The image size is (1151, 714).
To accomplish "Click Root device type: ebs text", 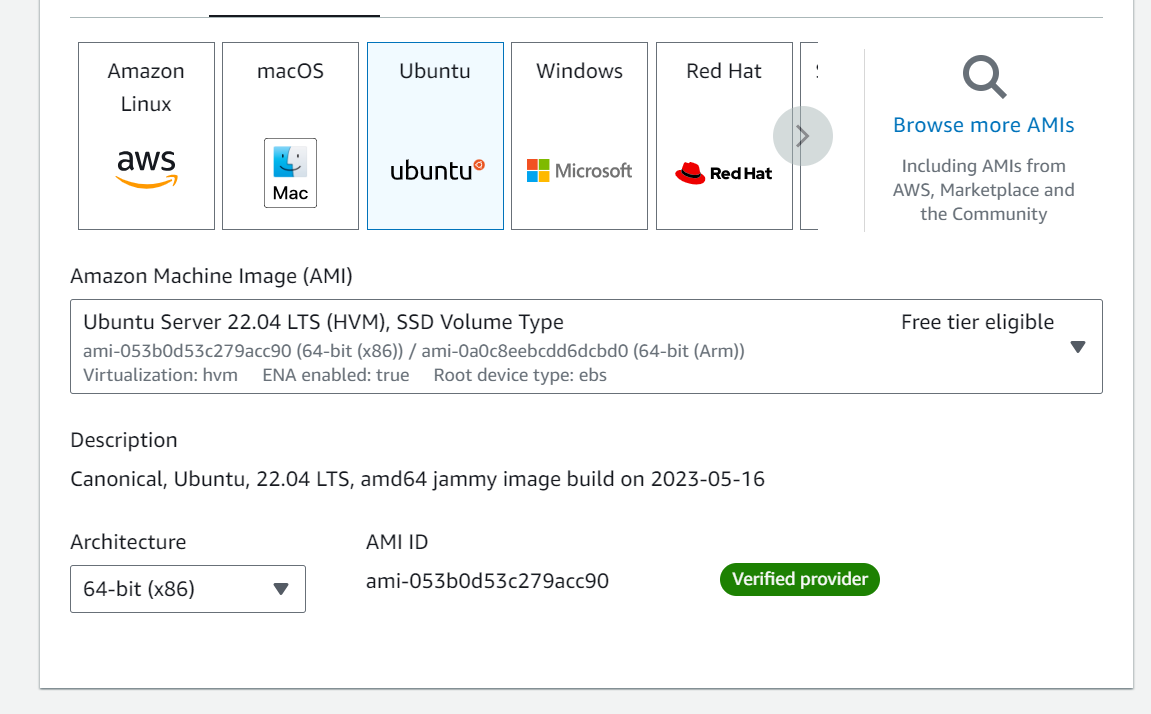I will tap(520, 376).
